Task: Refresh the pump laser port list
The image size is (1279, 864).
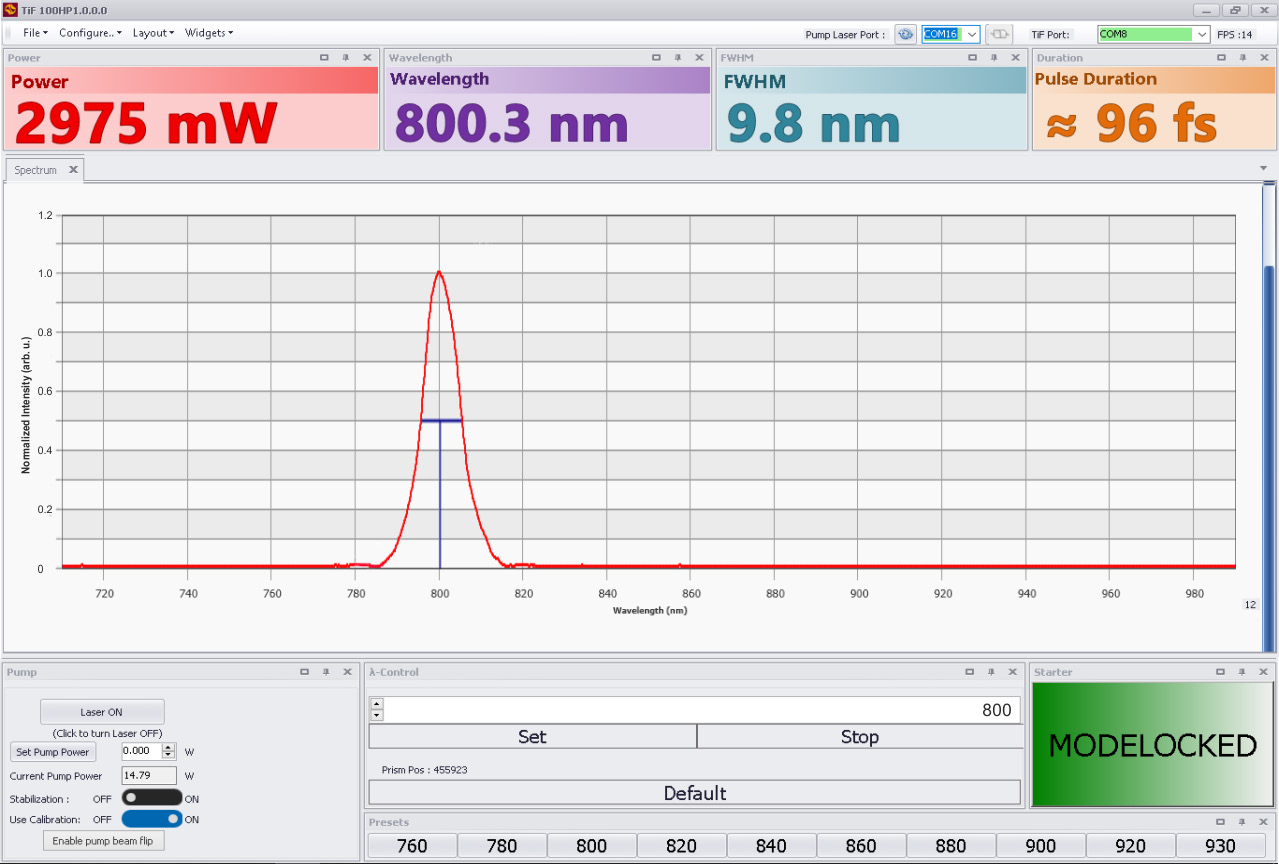Action: (905, 34)
